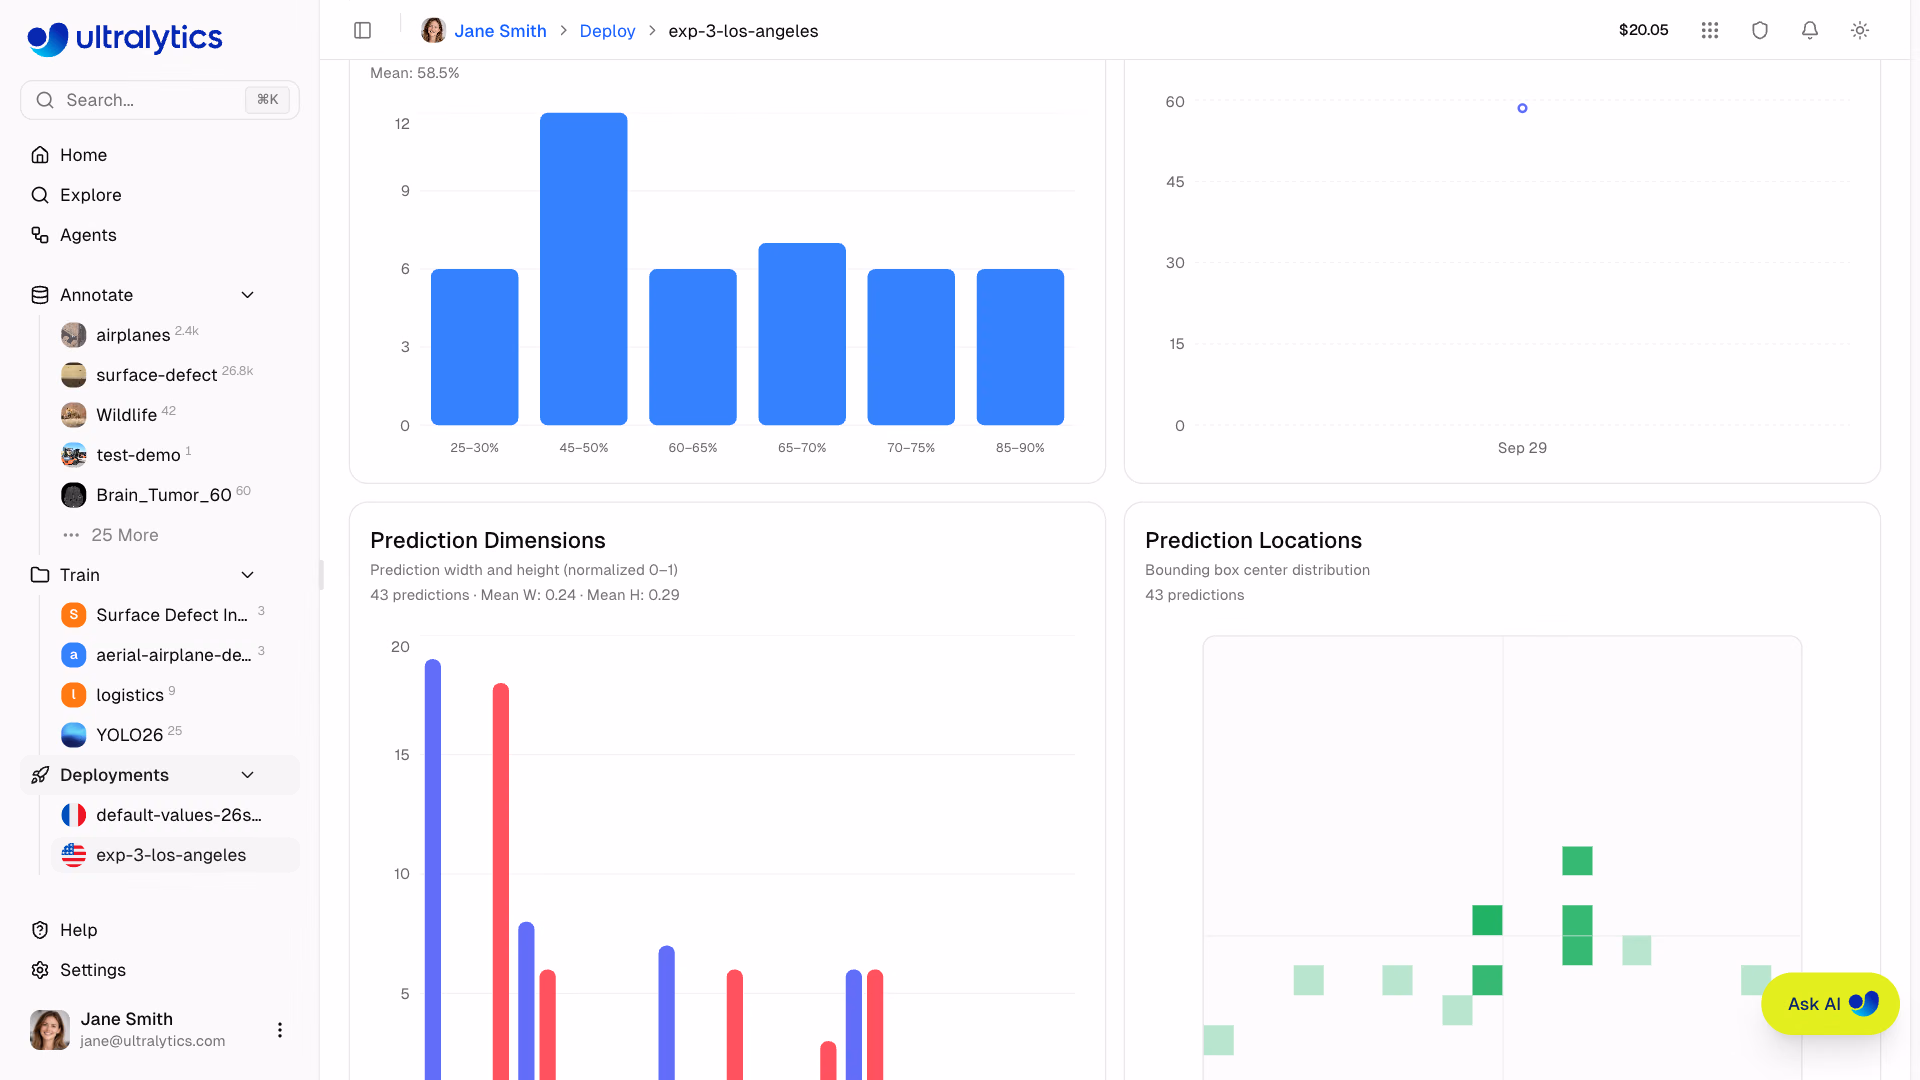Screen dimensions: 1920x1080
Task: Click Jane Smith breadcrumb link
Action: 500,31
